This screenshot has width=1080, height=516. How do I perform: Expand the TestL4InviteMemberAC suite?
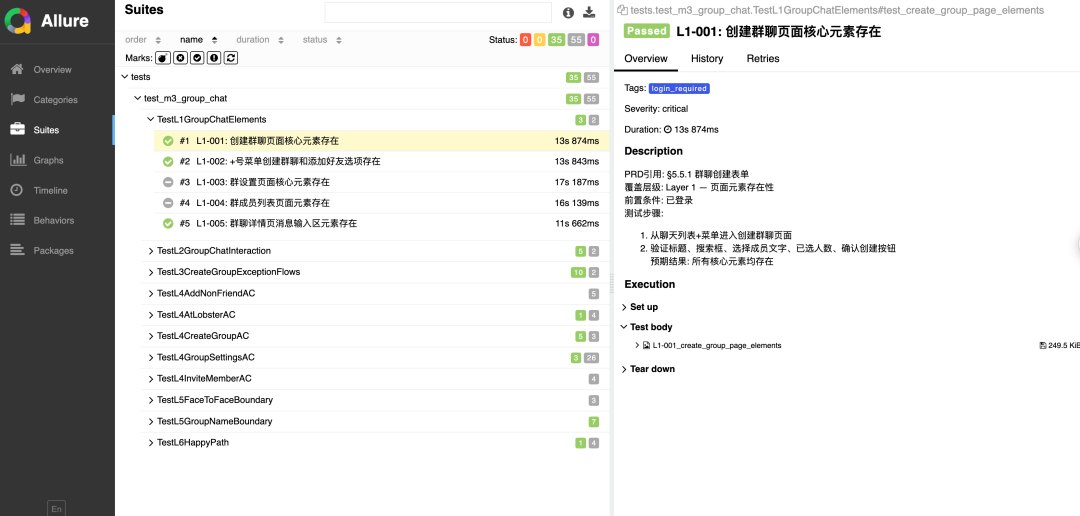point(151,379)
